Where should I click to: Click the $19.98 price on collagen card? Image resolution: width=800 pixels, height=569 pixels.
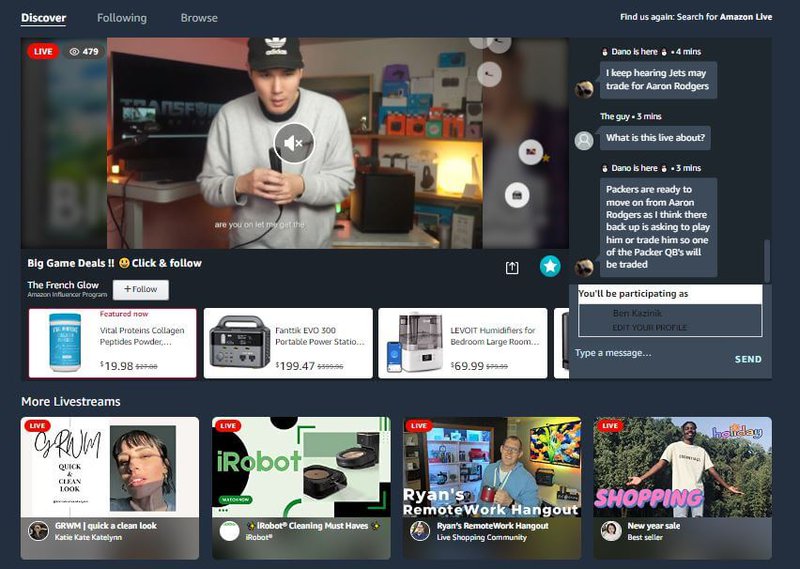tap(117, 366)
